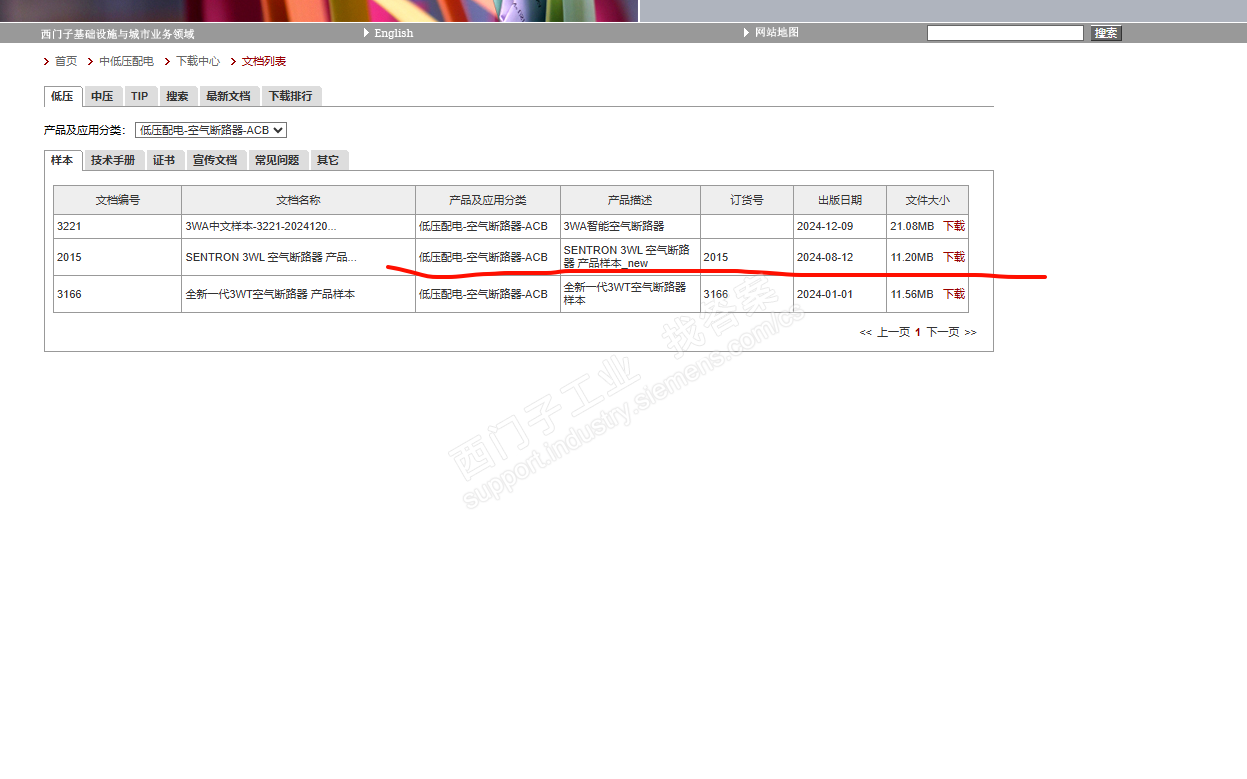Jump to last page with >>
The height and width of the screenshot is (779, 1247).
pyautogui.click(x=970, y=332)
